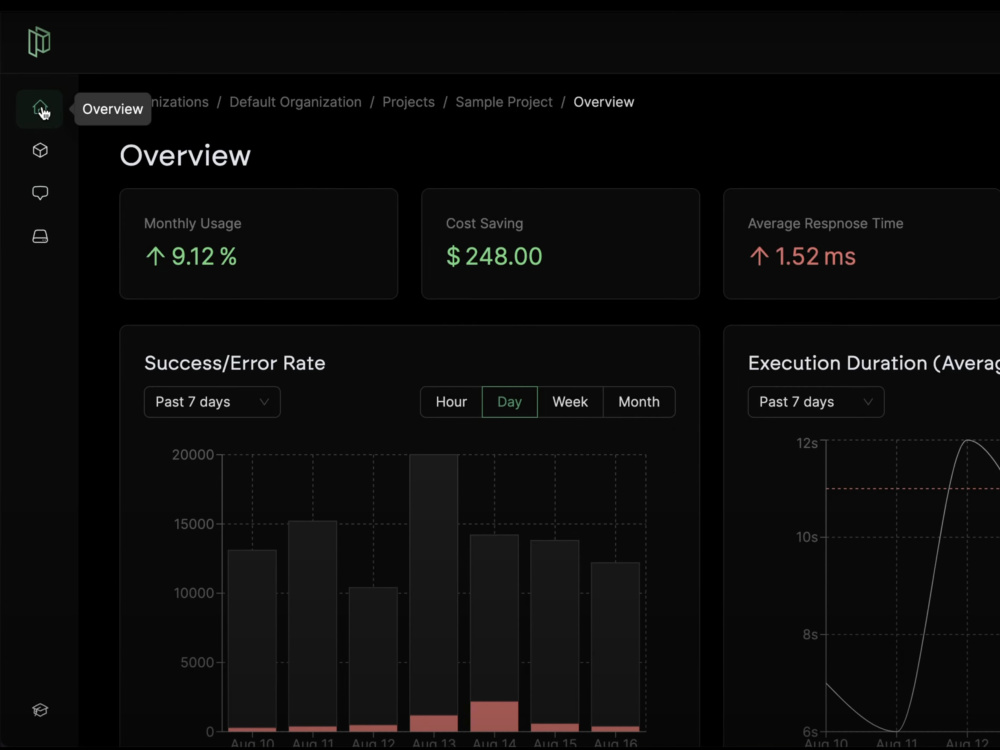
Task: Switch chart granularity to Hour
Action: point(451,402)
